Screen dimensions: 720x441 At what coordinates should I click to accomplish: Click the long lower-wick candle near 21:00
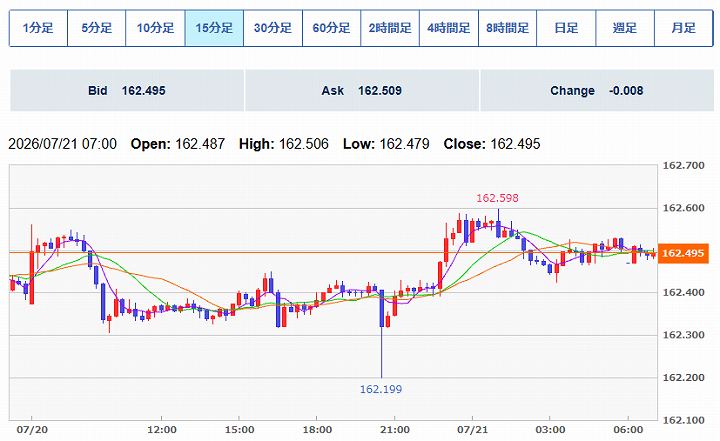tap(382, 333)
